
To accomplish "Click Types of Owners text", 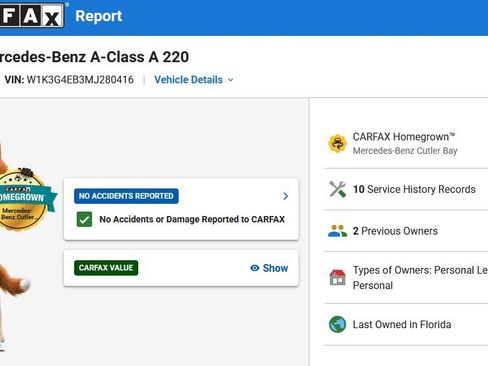I will coord(420,278).
